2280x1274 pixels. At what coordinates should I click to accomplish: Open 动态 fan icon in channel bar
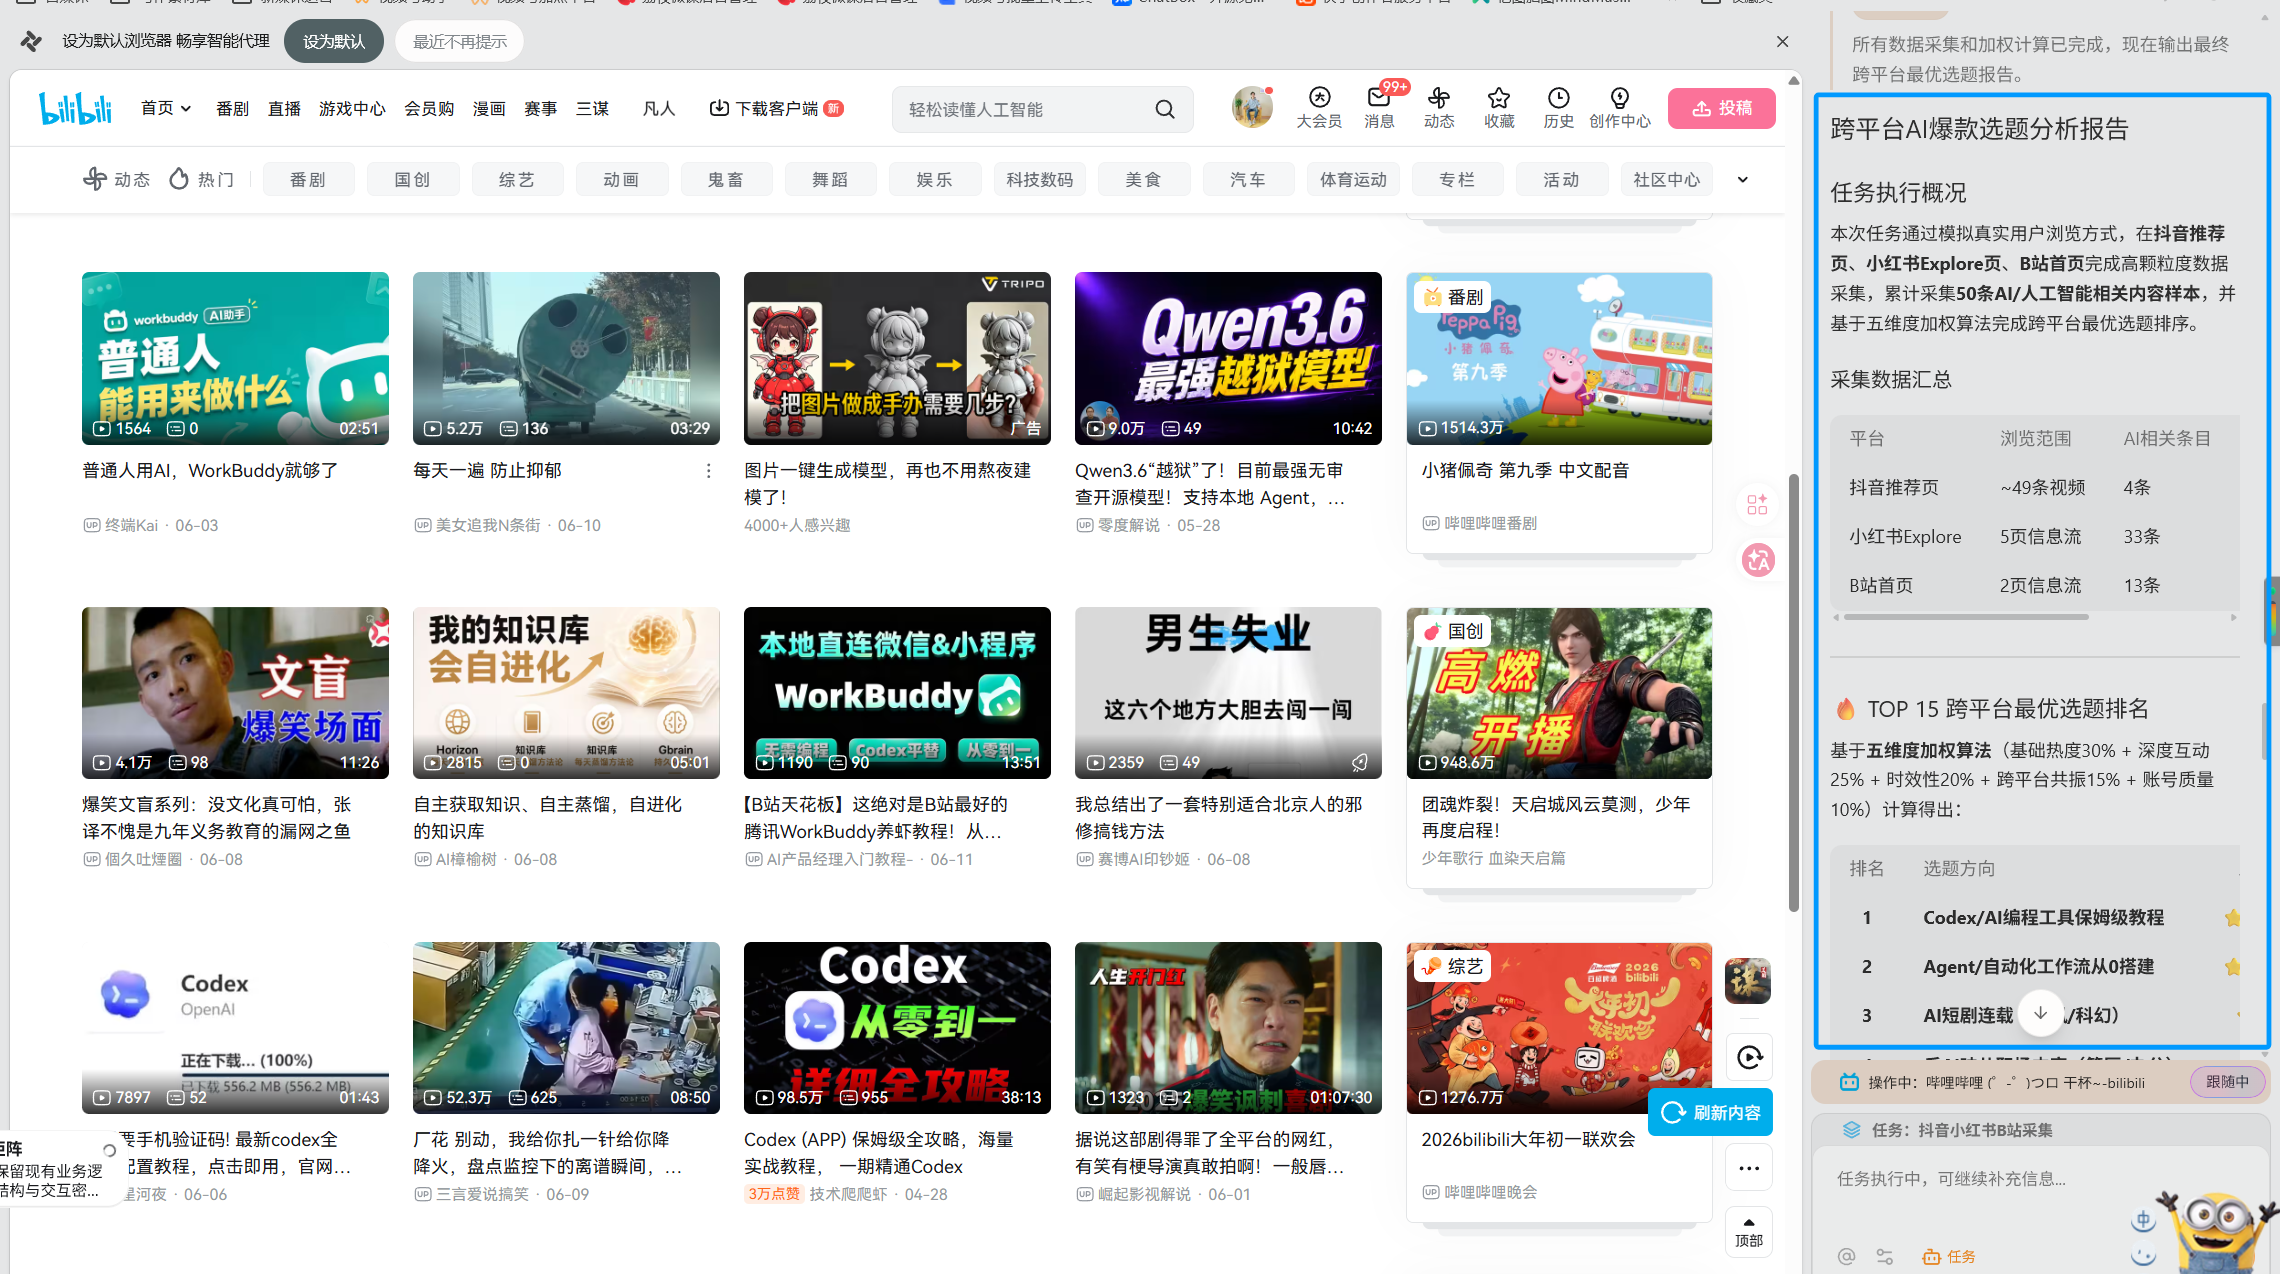tap(95, 179)
